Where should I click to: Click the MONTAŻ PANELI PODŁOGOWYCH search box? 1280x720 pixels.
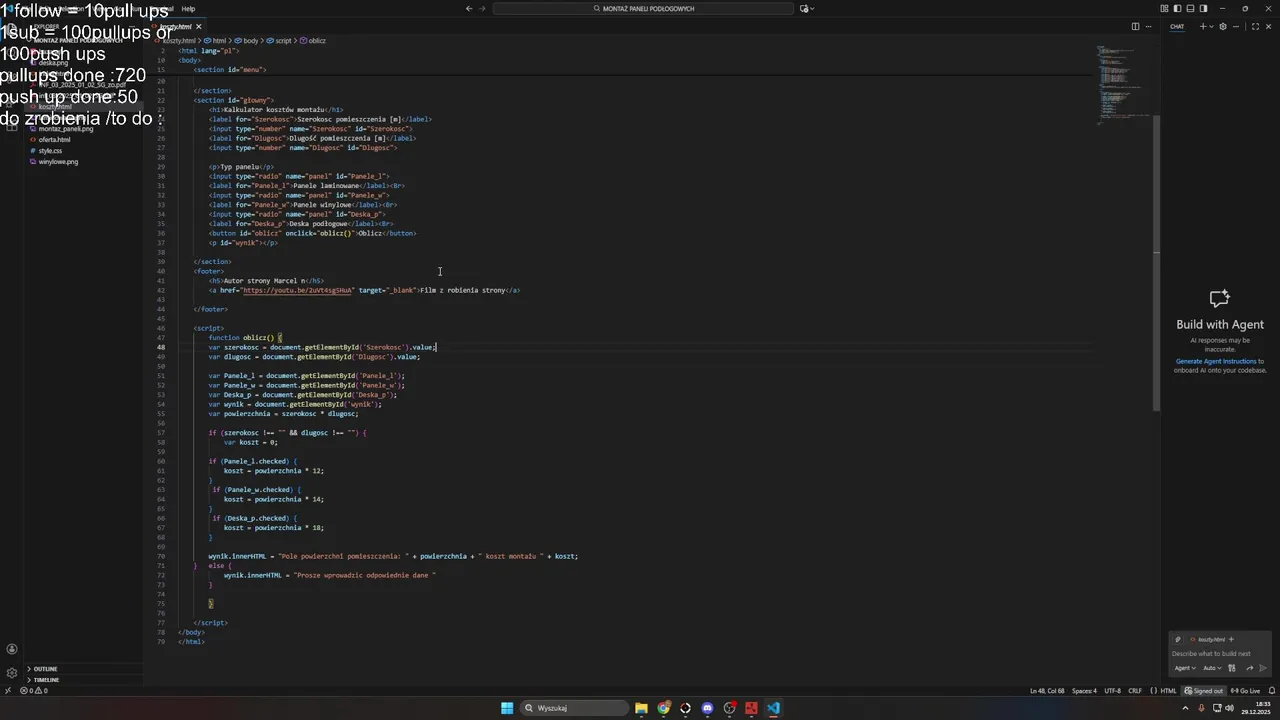click(x=643, y=8)
